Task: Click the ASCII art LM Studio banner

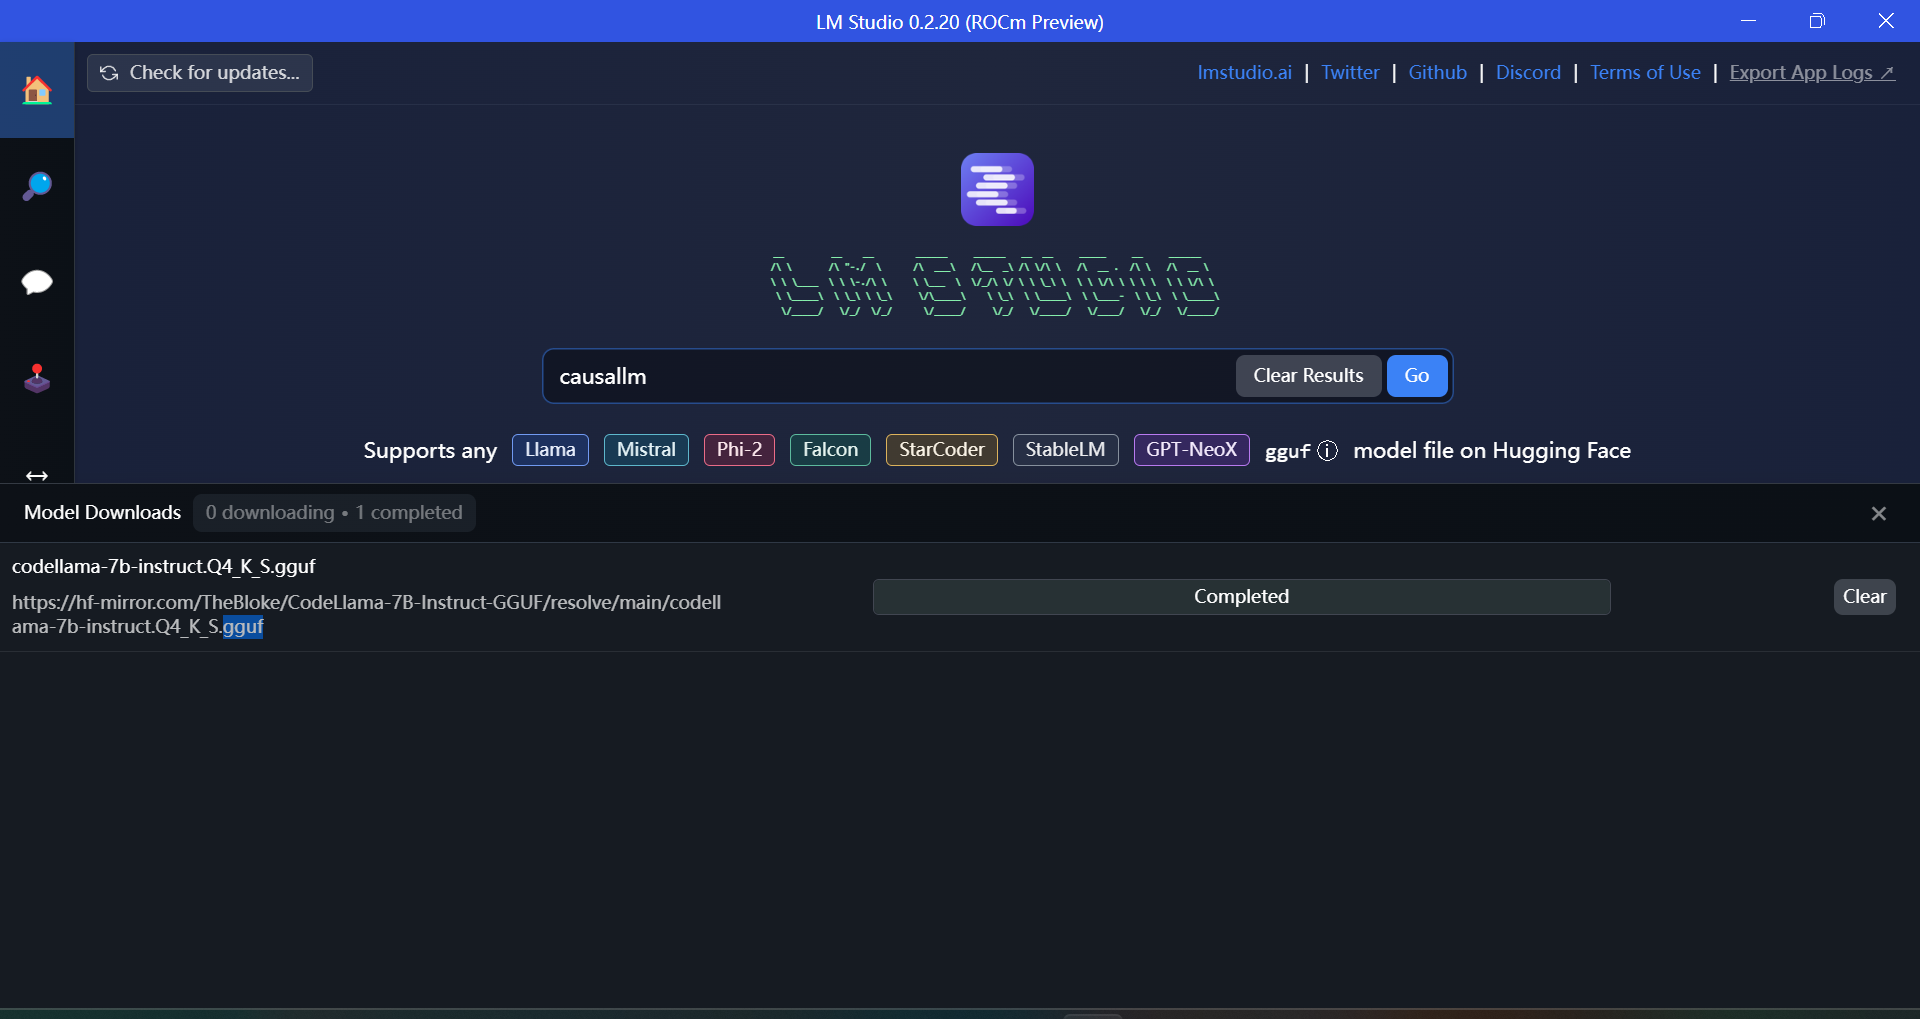Action: (x=995, y=286)
